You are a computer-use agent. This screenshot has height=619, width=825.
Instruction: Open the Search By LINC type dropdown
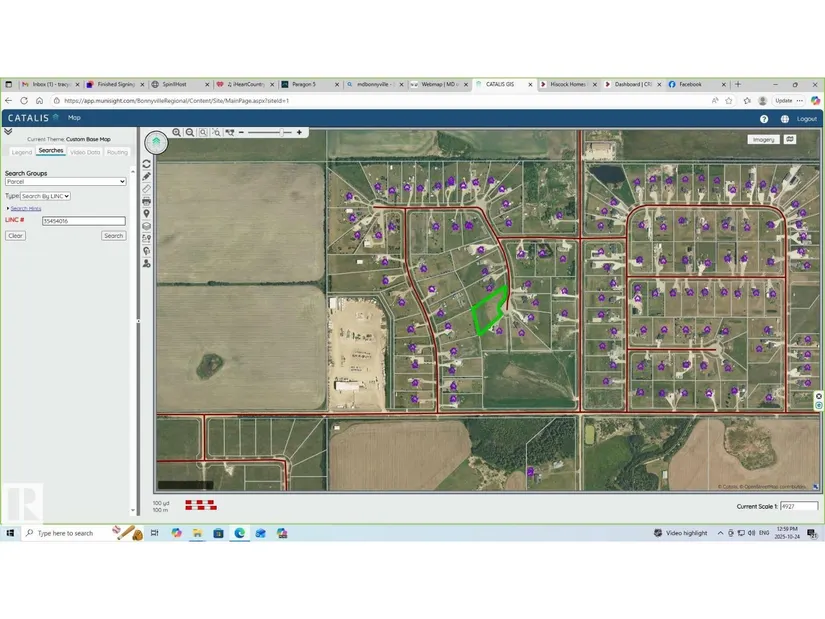click(46, 196)
